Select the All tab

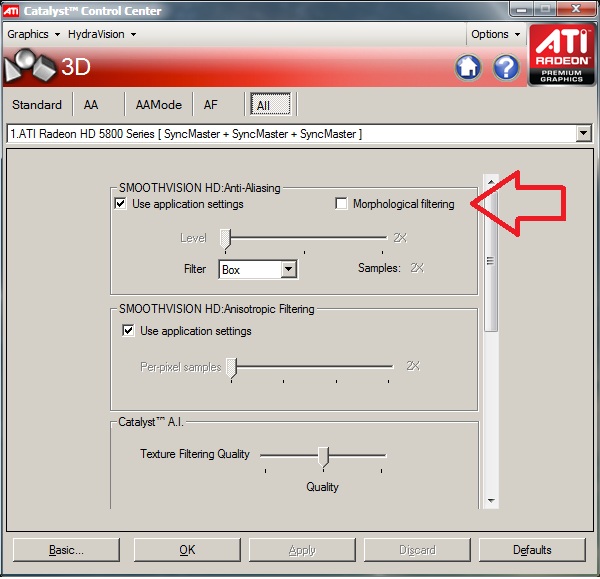pos(271,104)
